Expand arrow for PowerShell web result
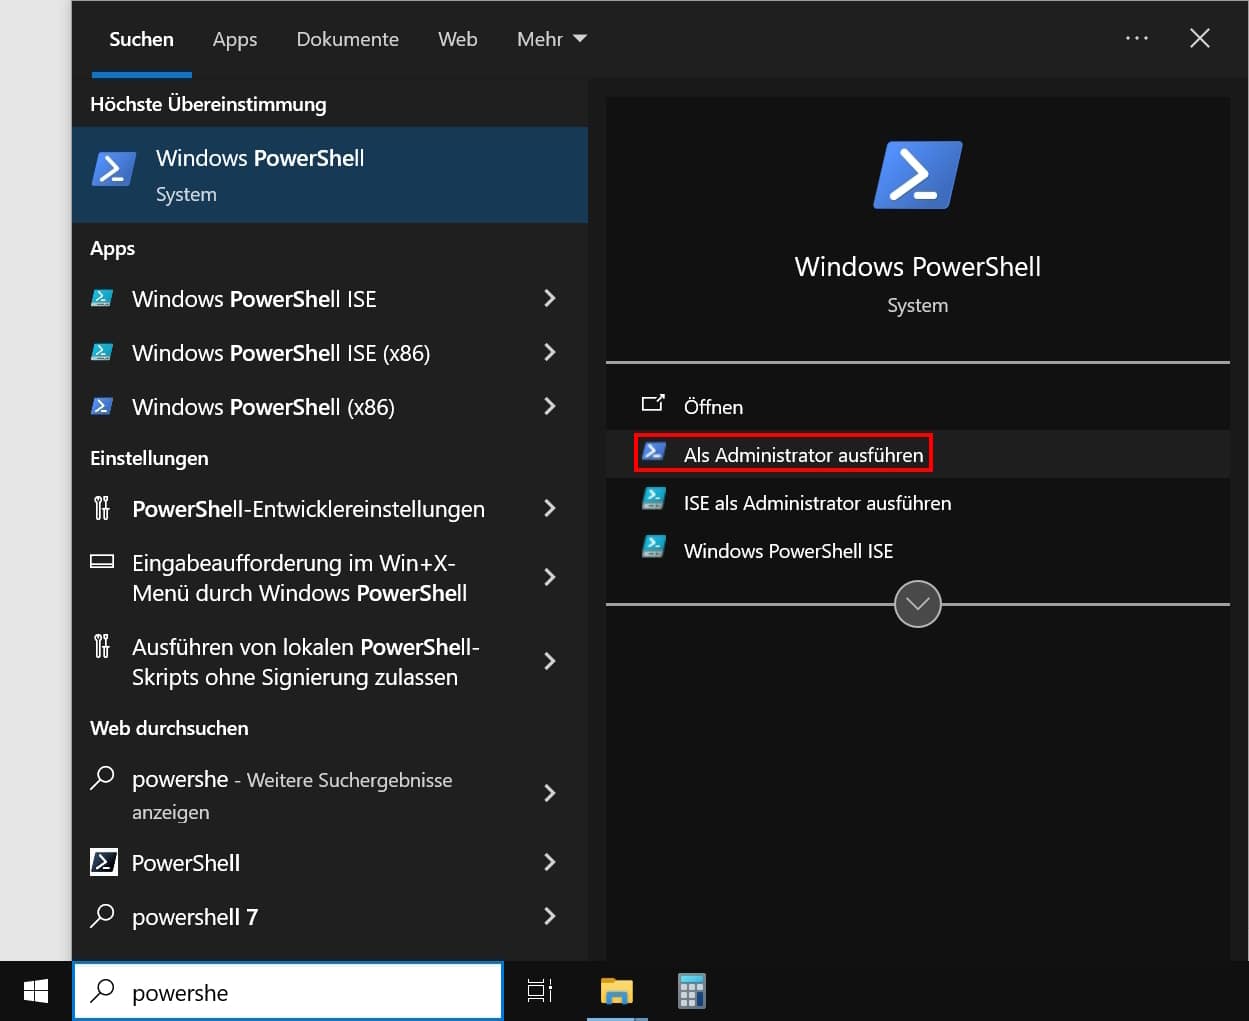1249x1021 pixels. (549, 862)
